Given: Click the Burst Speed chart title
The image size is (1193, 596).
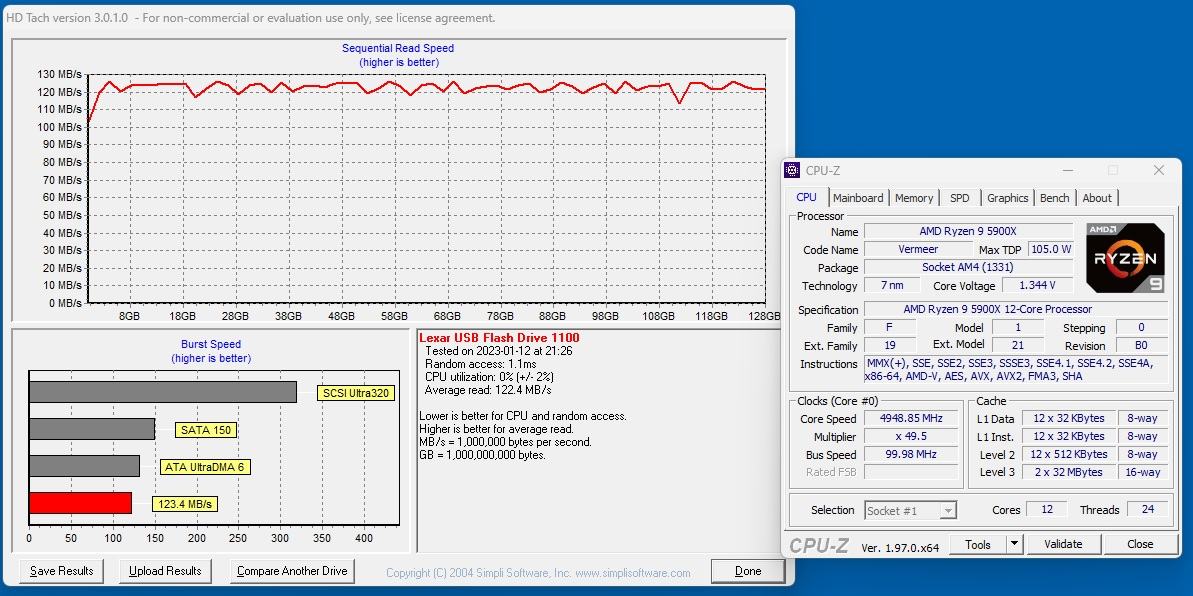Looking at the screenshot, I should (210, 344).
